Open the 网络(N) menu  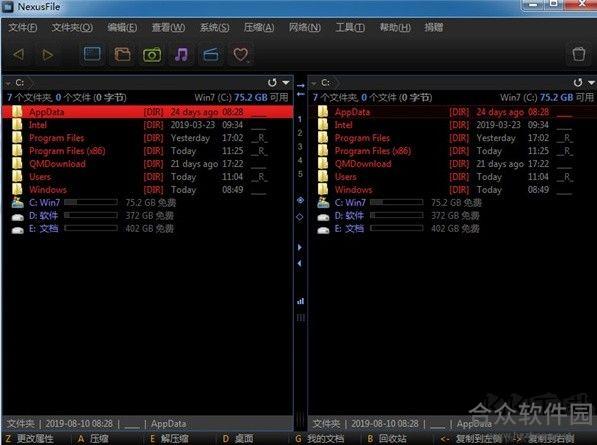click(x=305, y=27)
